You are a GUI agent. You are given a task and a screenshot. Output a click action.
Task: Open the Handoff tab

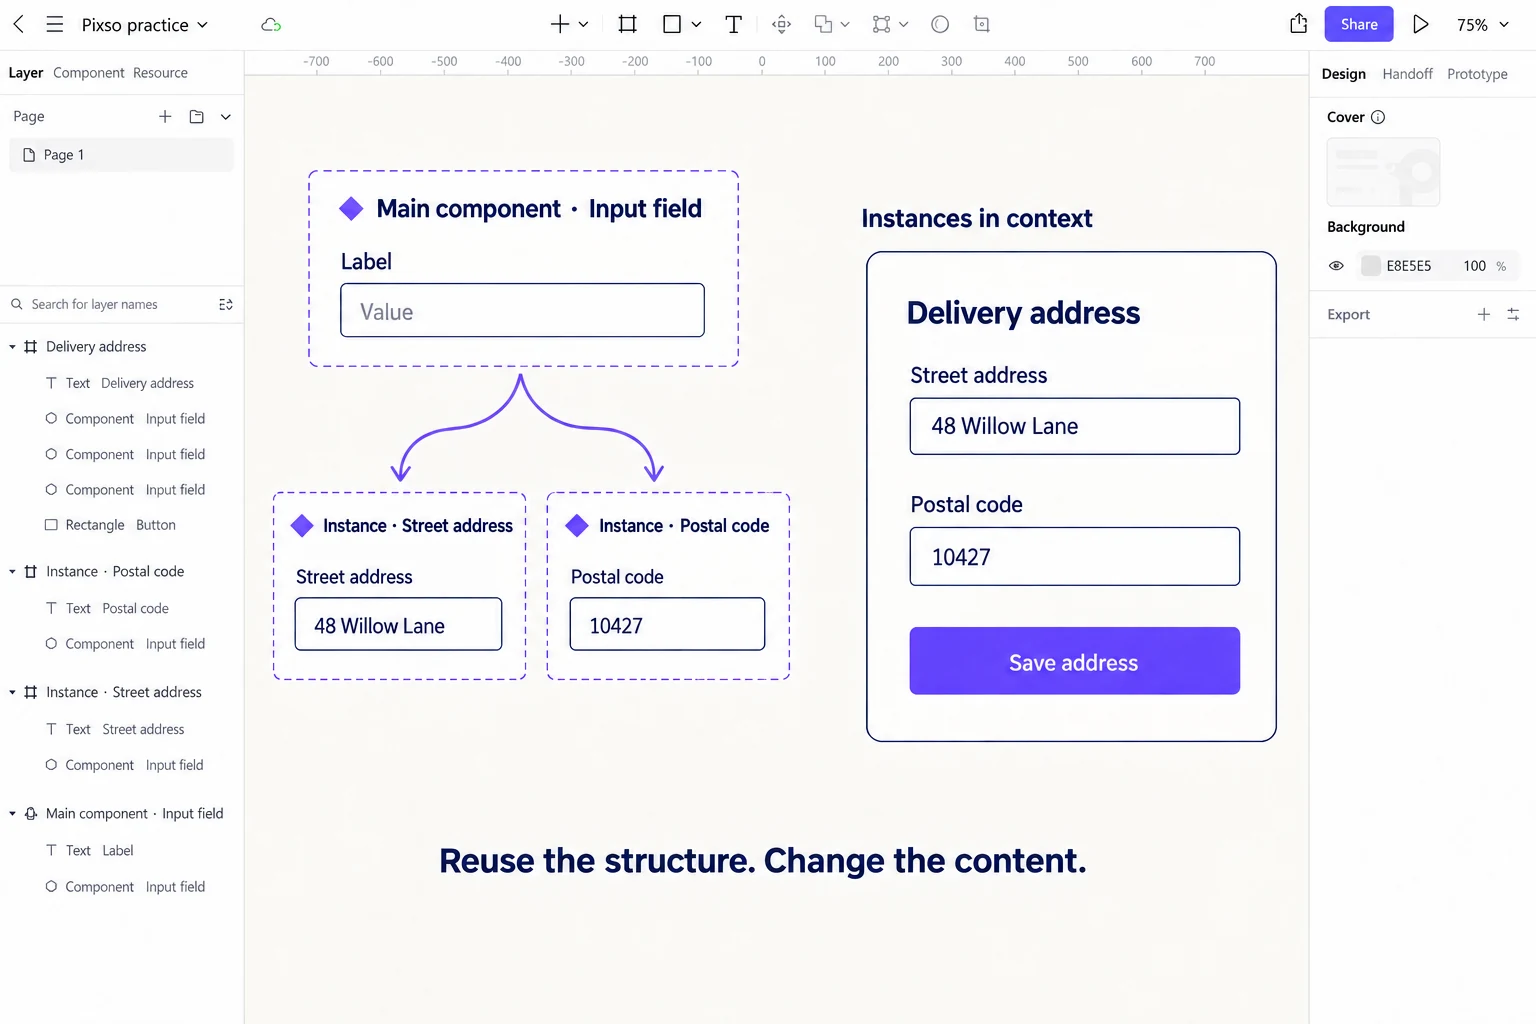tap(1407, 74)
